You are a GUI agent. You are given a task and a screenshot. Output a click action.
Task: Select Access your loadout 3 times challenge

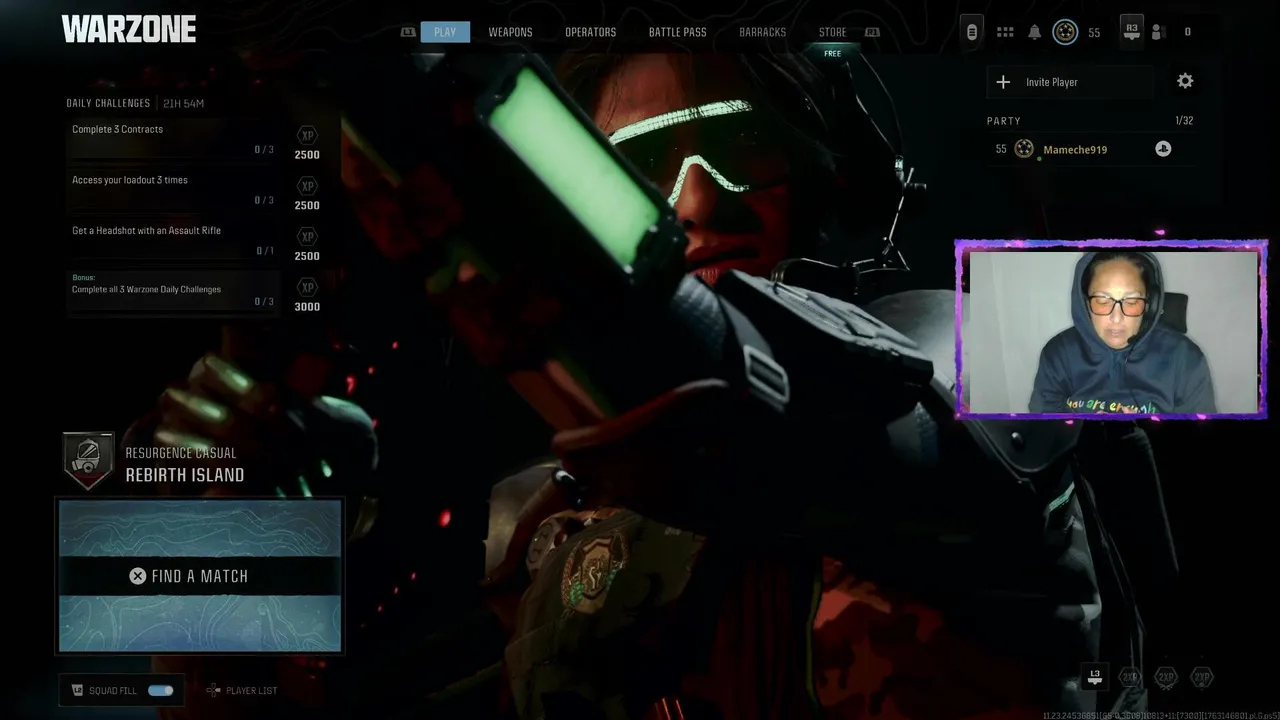click(x=173, y=190)
